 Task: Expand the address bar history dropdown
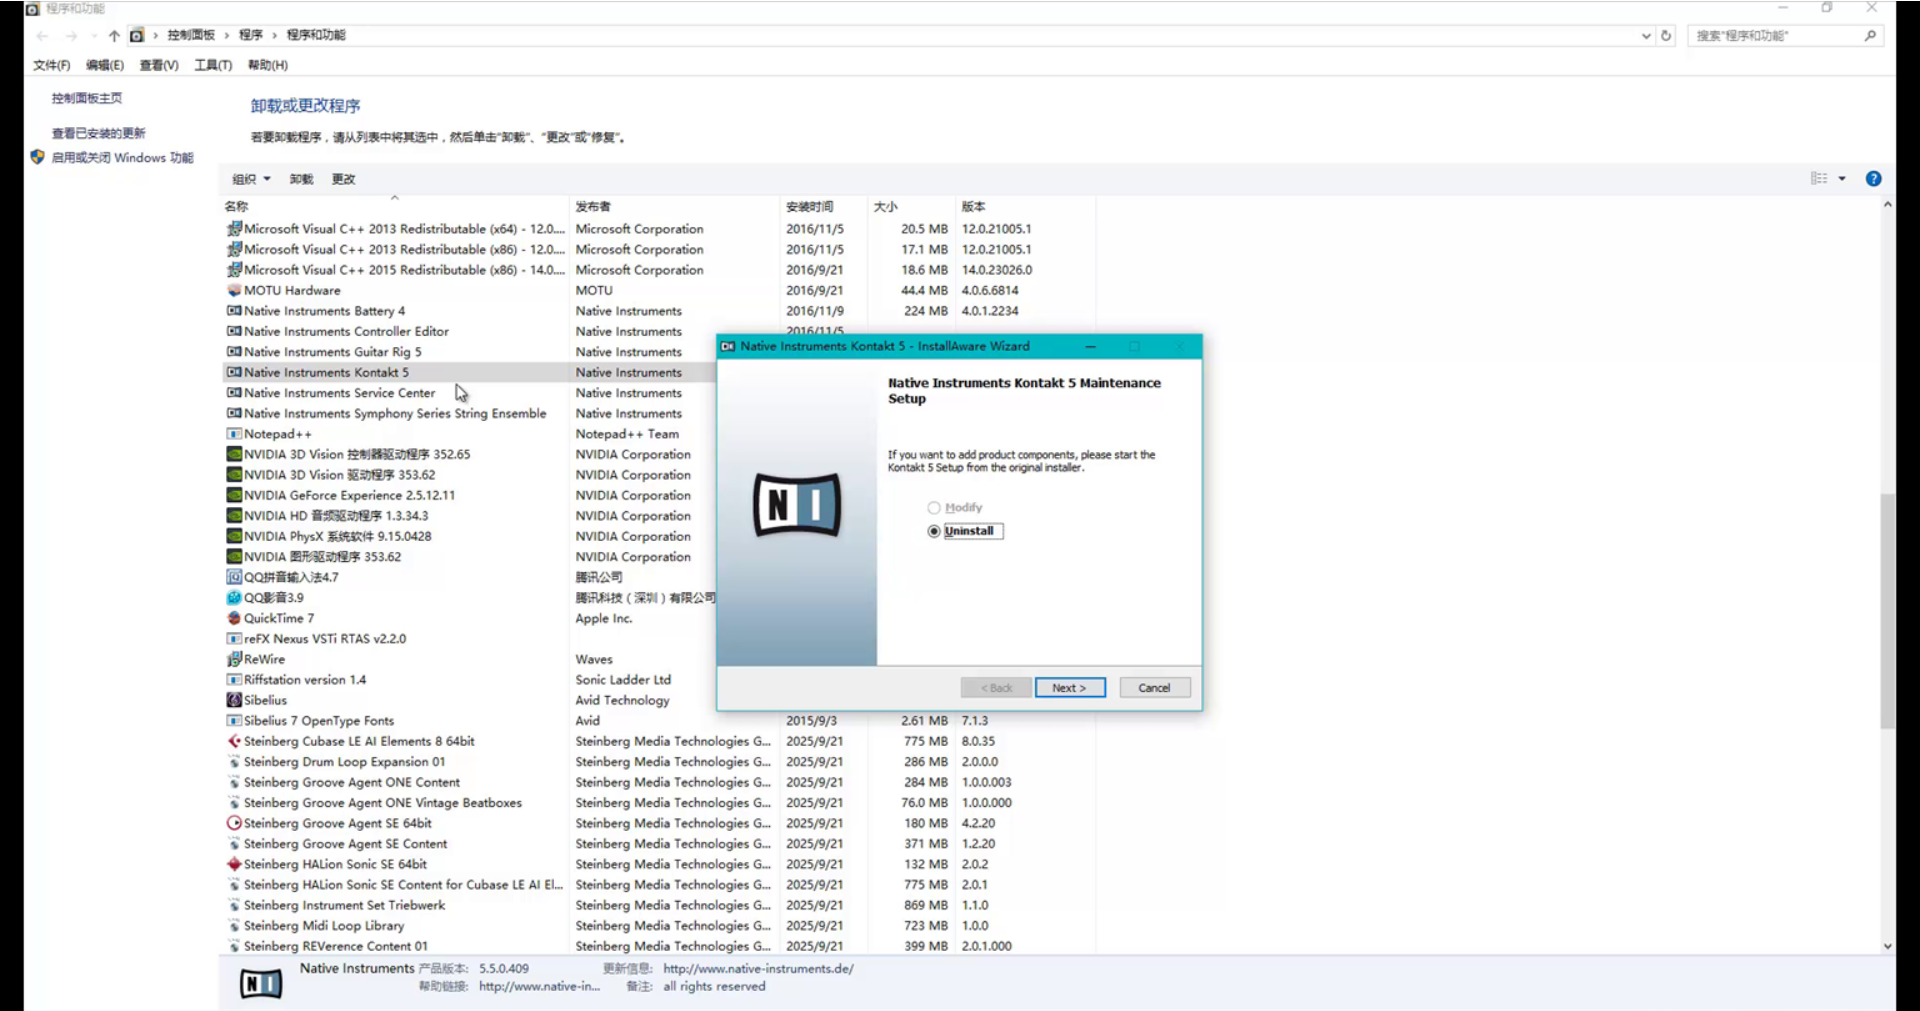1646,35
